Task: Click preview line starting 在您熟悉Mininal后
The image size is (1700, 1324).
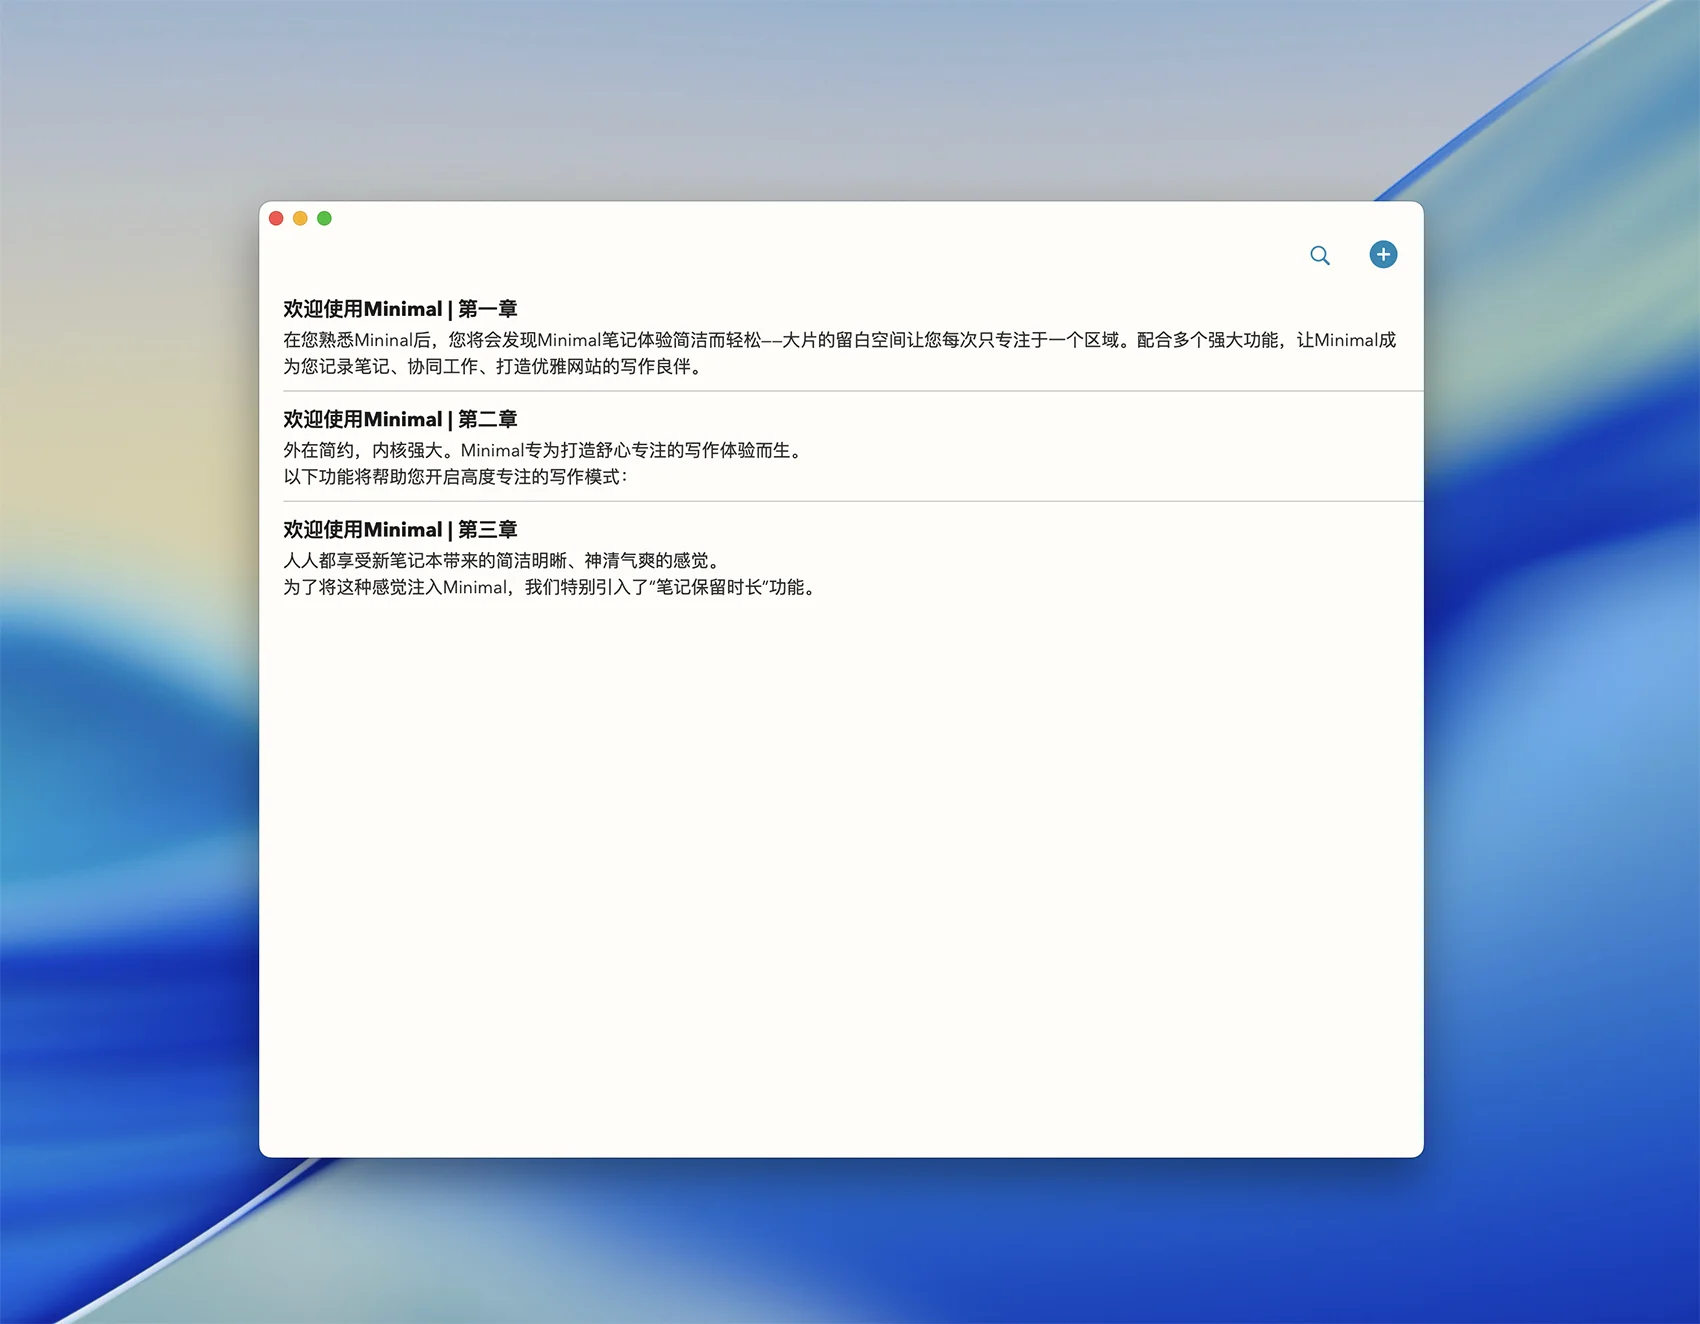Action: (x=700, y=340)
